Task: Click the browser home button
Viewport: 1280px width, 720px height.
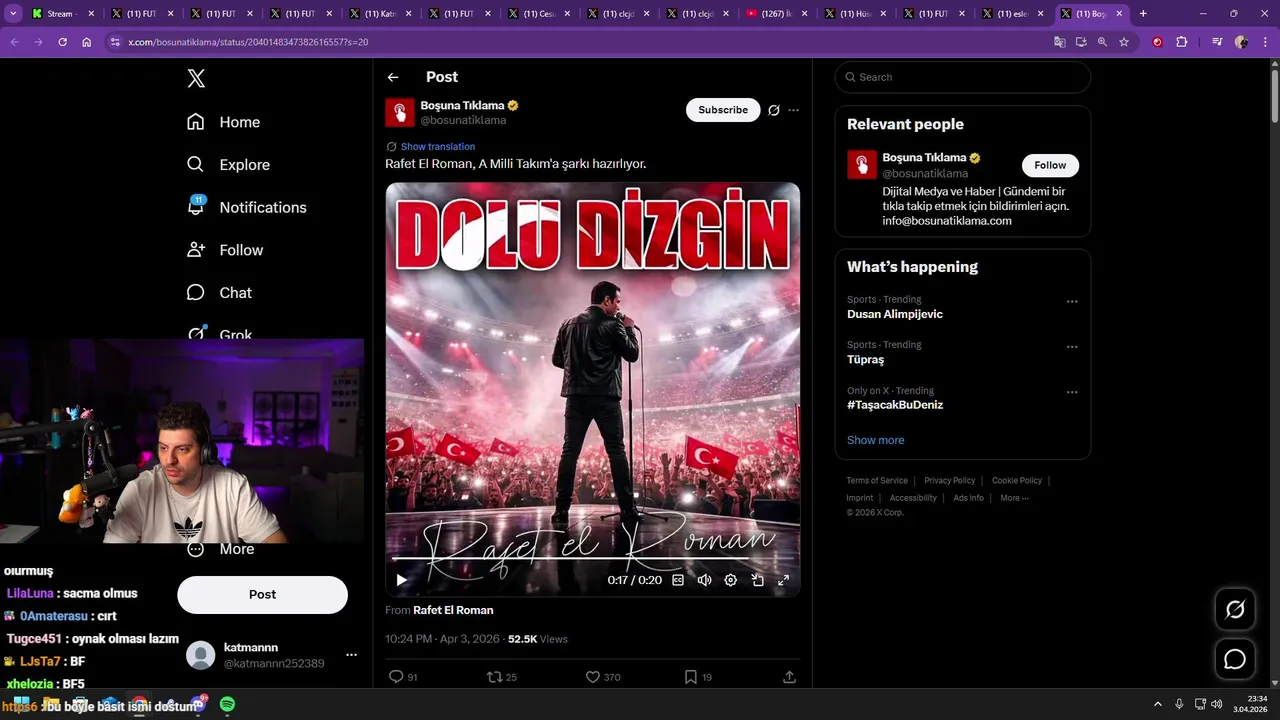Action: pos(87,42)
